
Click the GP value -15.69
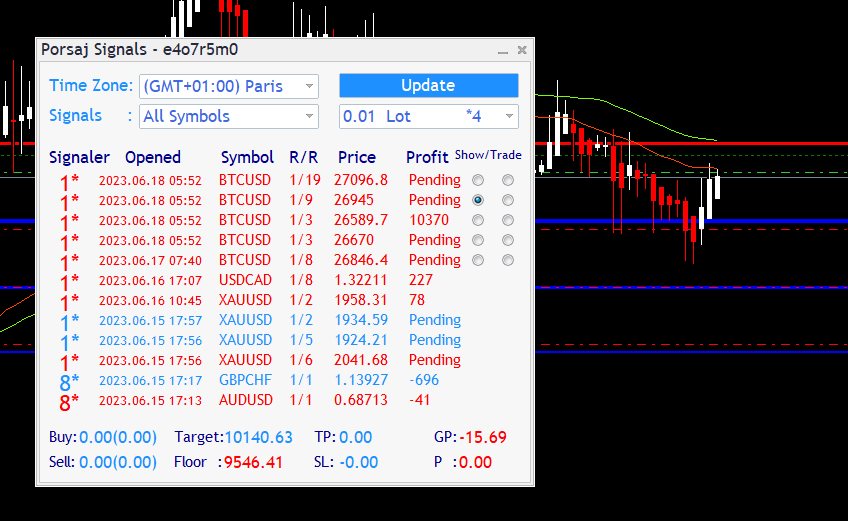pyautogui.click(x=483, y=438)
